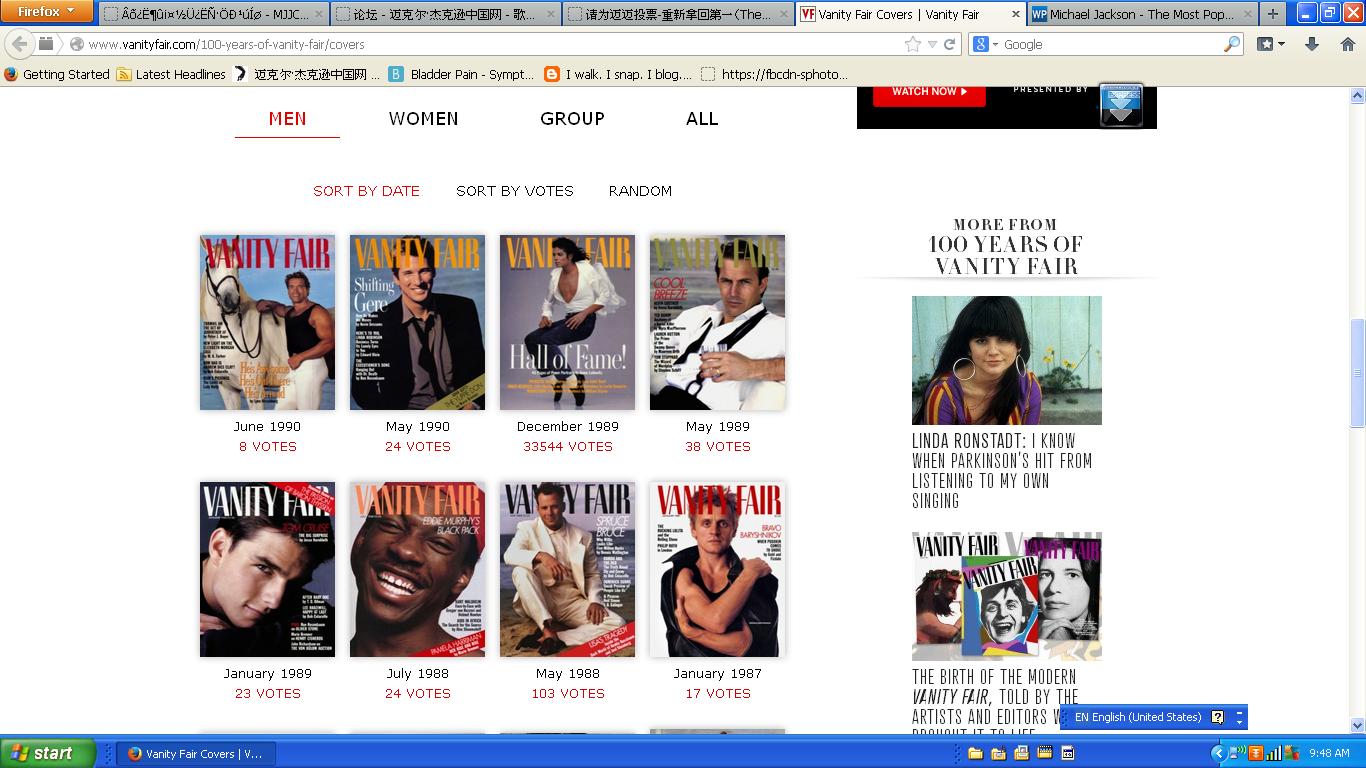Click the film strip icon in the taskbar
This screenshot has width=1366, height=768.
pyautogui.click(x=1044, y=753)
